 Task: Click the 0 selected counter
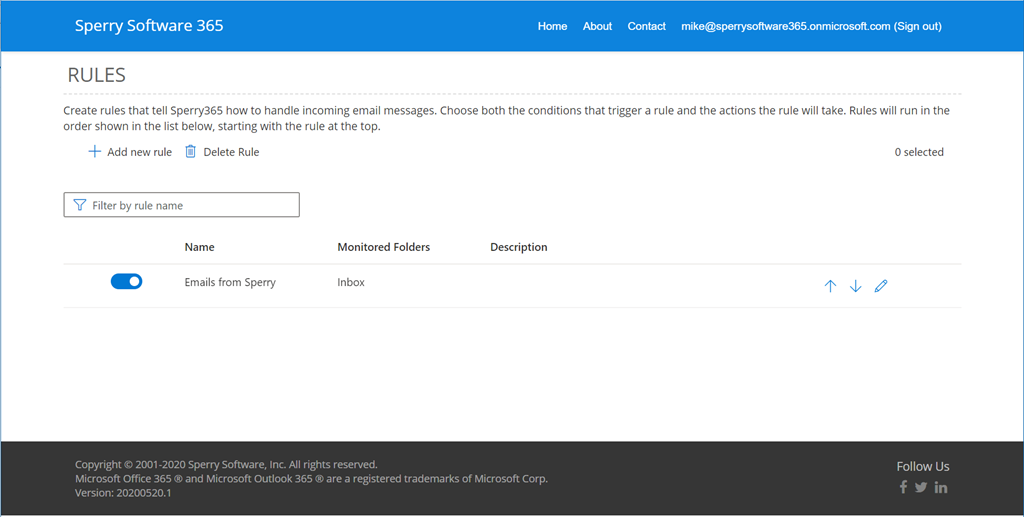919,152
